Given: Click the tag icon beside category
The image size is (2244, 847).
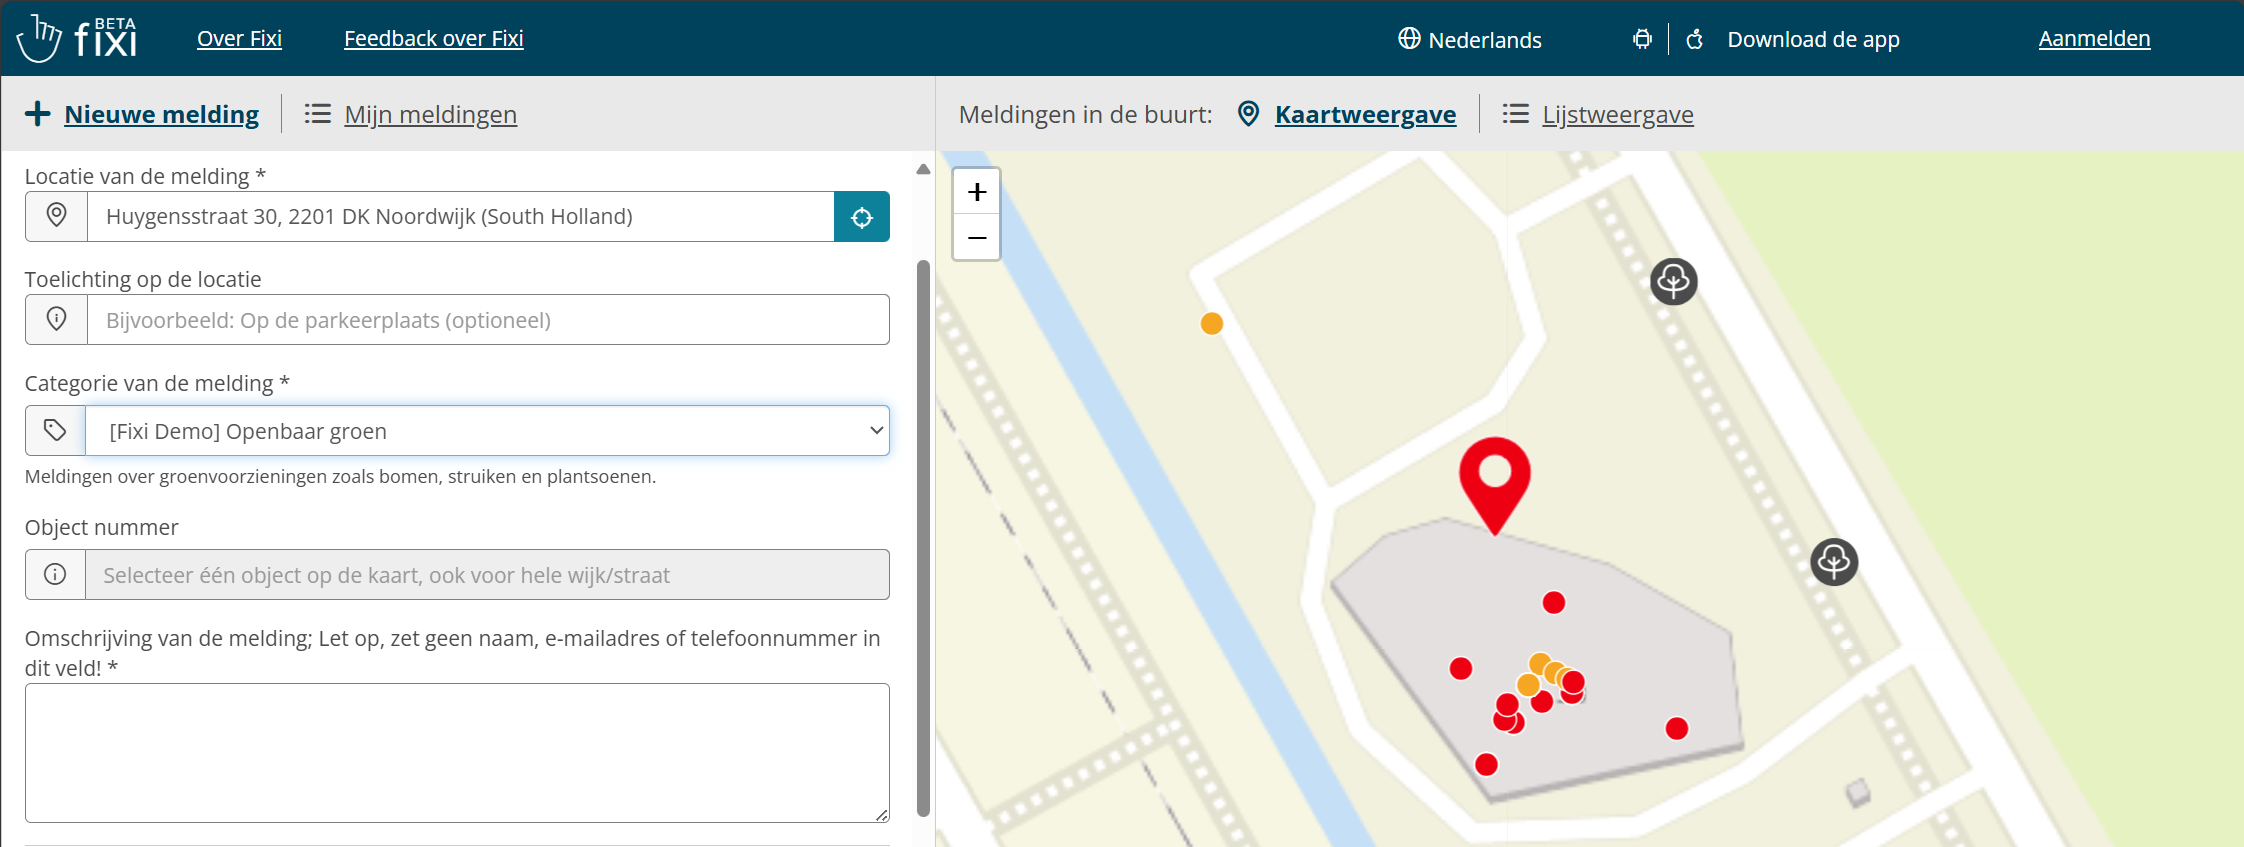Looking at the screenshot, I should [x=55, y=430].
